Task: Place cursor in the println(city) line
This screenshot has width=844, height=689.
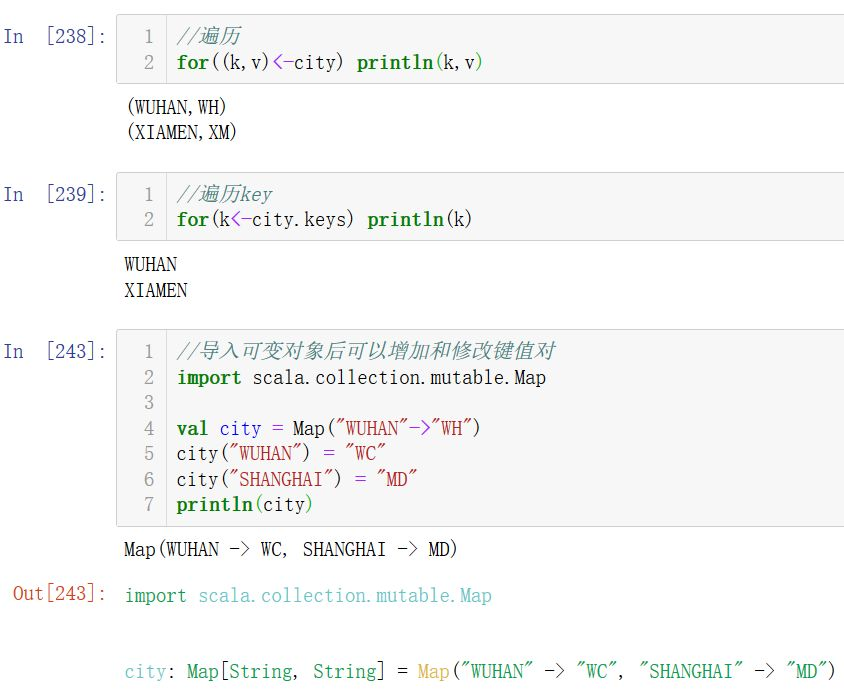Action: (245, 504)
